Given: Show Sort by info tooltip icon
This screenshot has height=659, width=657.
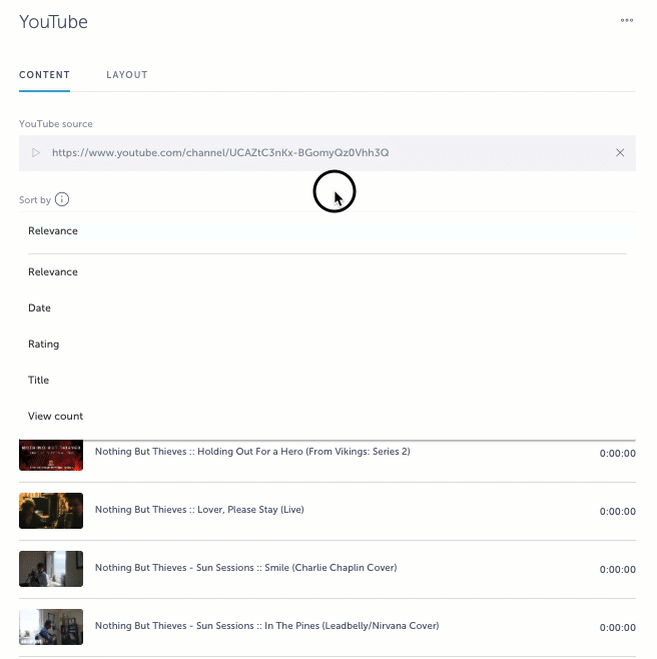Looking at the screenshot, I should pyautogui.click(x=62, y=199).
